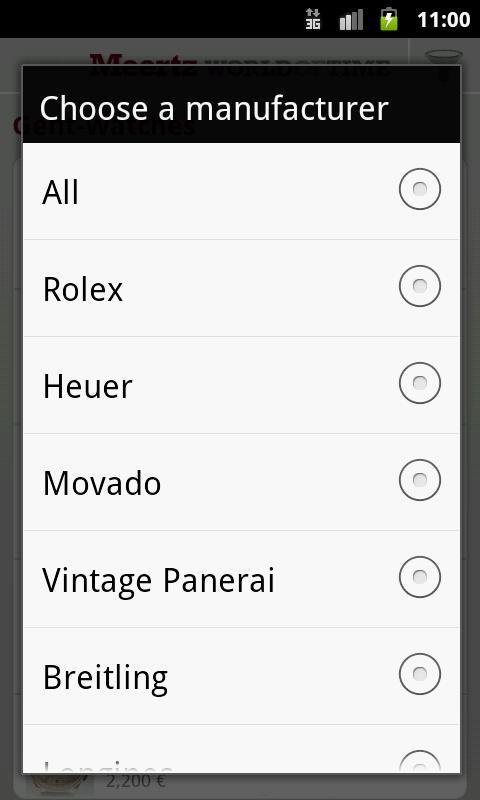Screen dimensions: 480x800
Task: Select the partially visible Longines radio button
Action: (419, 761)
